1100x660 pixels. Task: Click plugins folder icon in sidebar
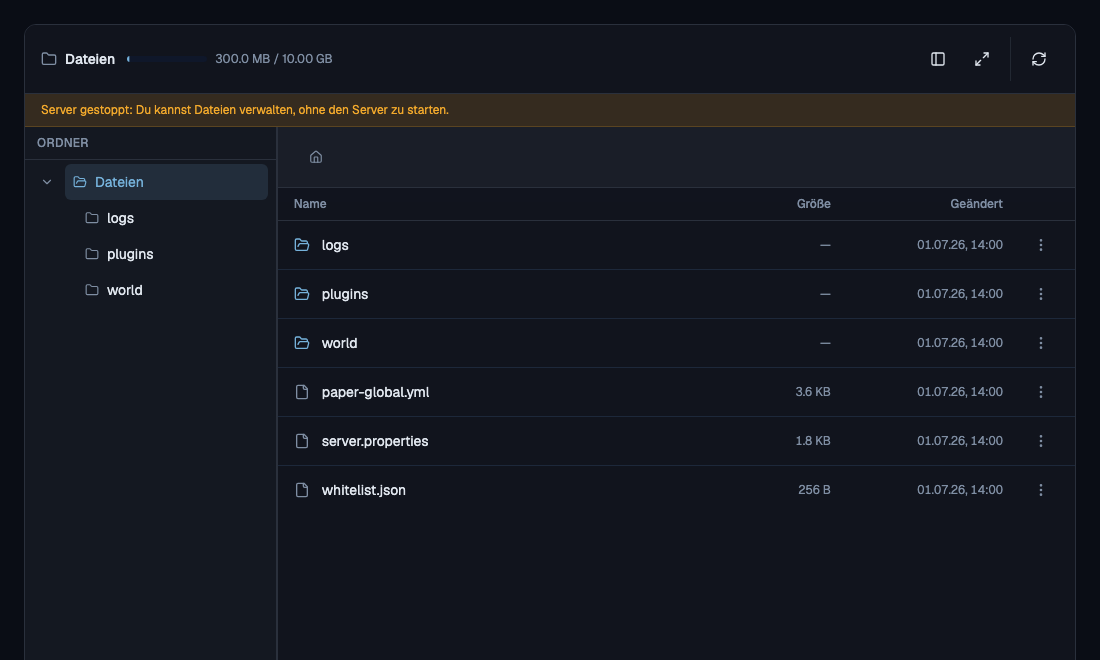[92, 254]
